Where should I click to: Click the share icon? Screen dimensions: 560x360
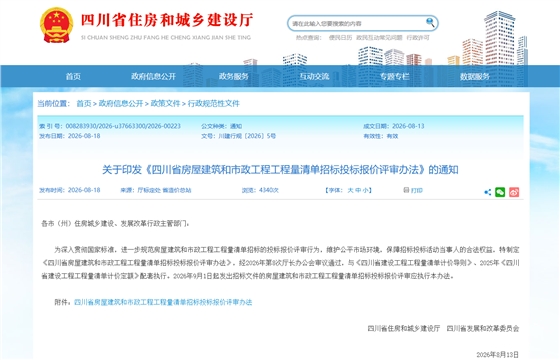point(488,192)
